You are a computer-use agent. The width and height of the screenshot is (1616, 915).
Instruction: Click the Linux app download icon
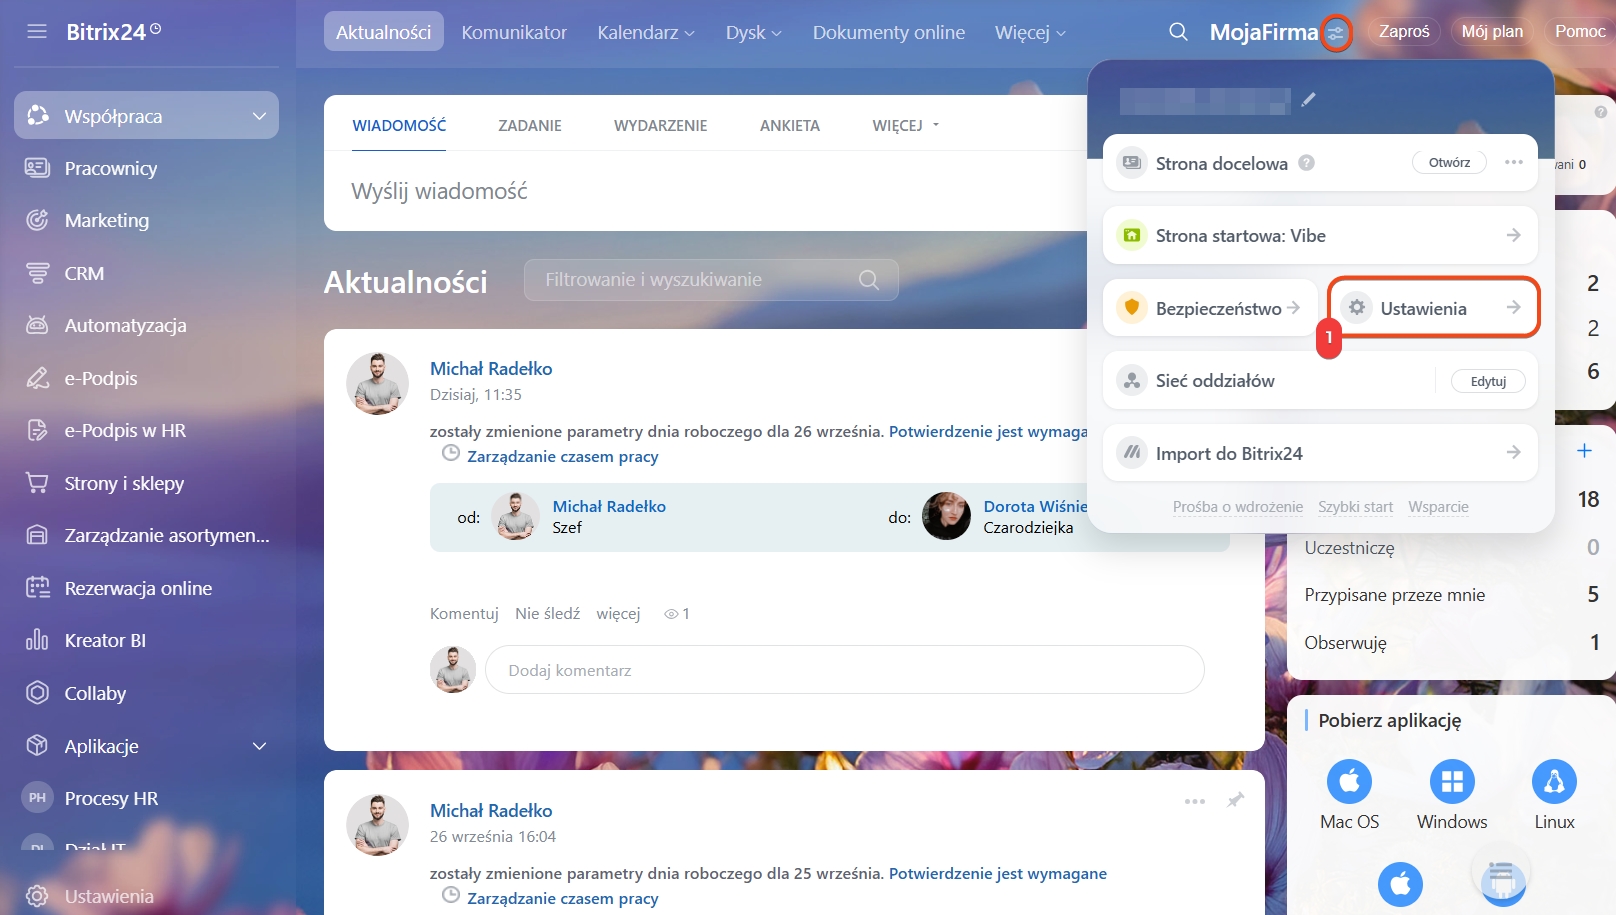point(1553,781)
